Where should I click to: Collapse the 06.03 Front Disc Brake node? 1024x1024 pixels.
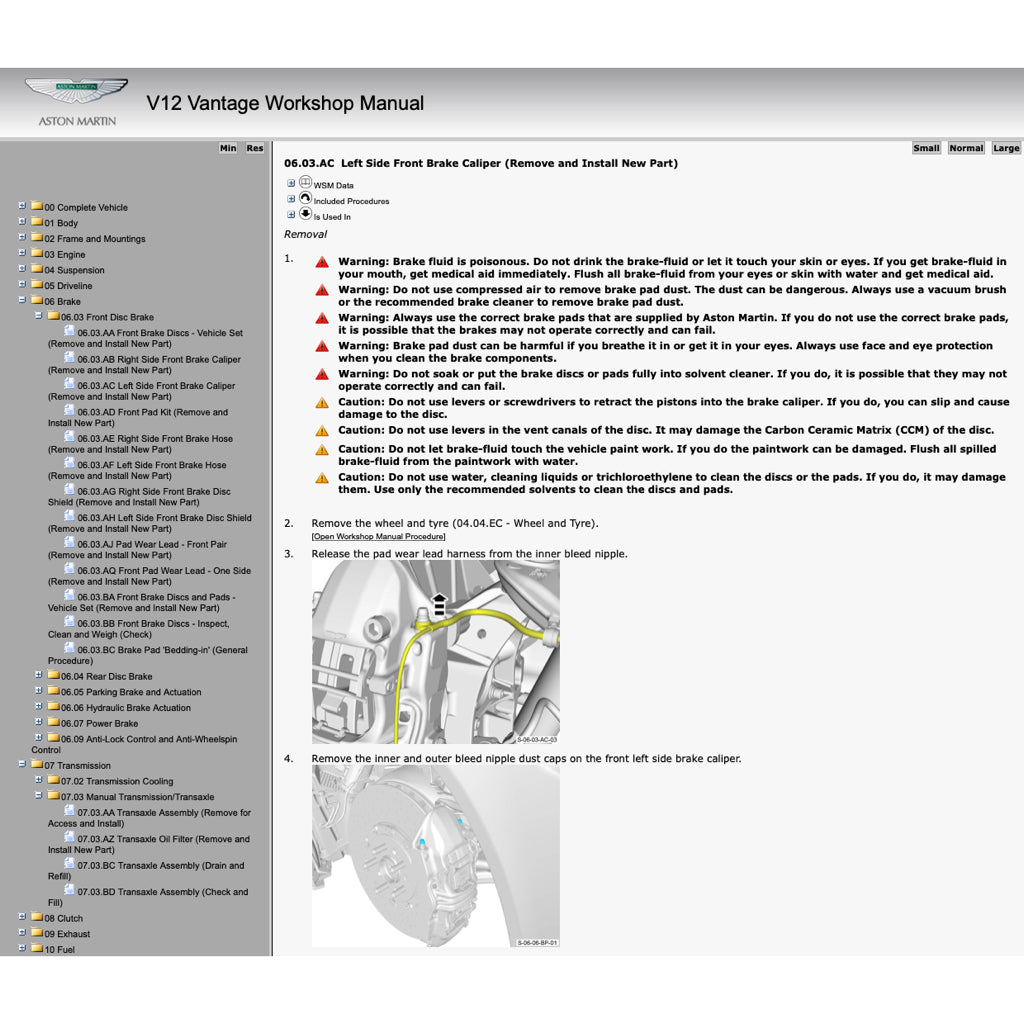click(37, 316)
